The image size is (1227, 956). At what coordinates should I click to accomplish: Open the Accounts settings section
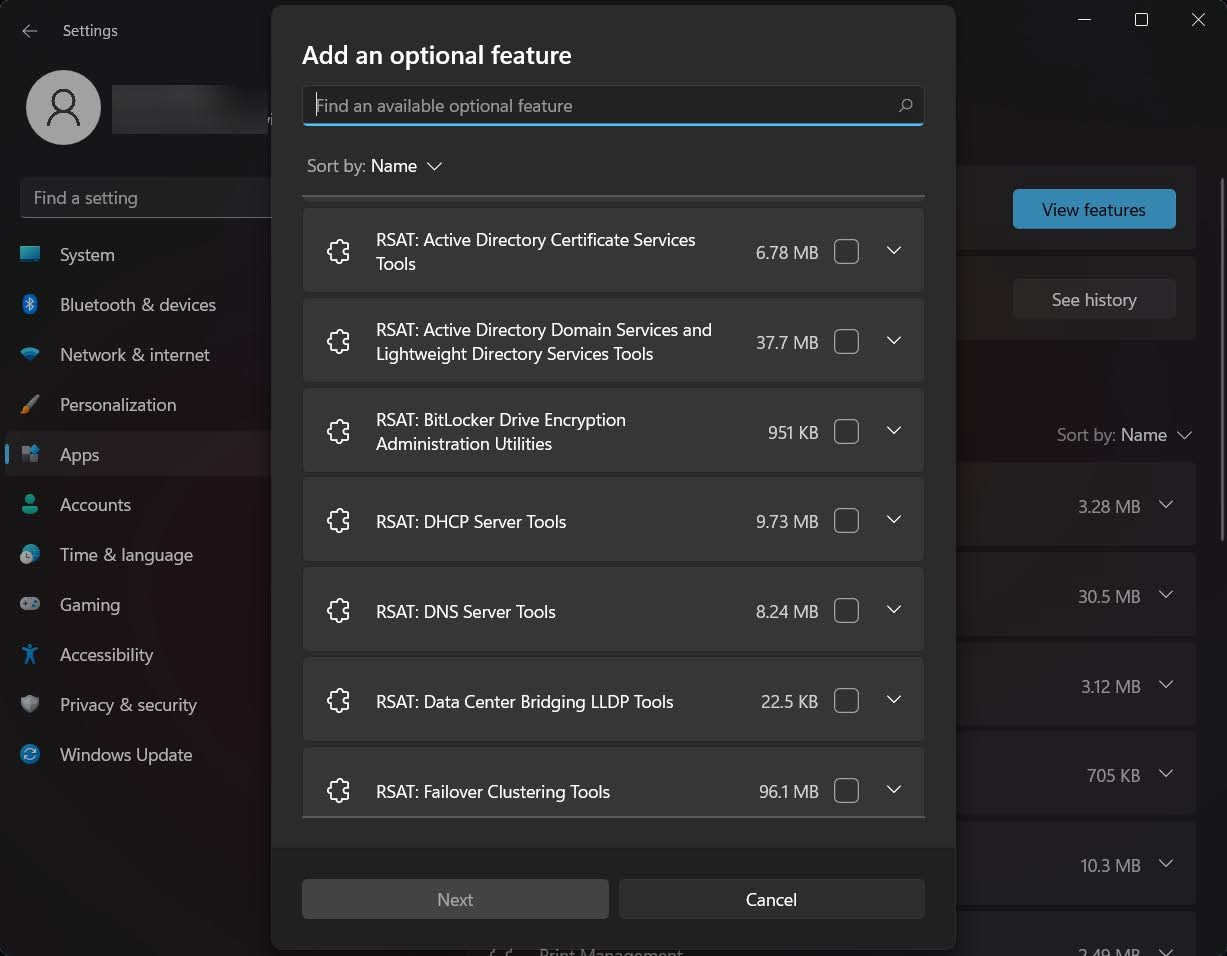(x=95, y=505)
